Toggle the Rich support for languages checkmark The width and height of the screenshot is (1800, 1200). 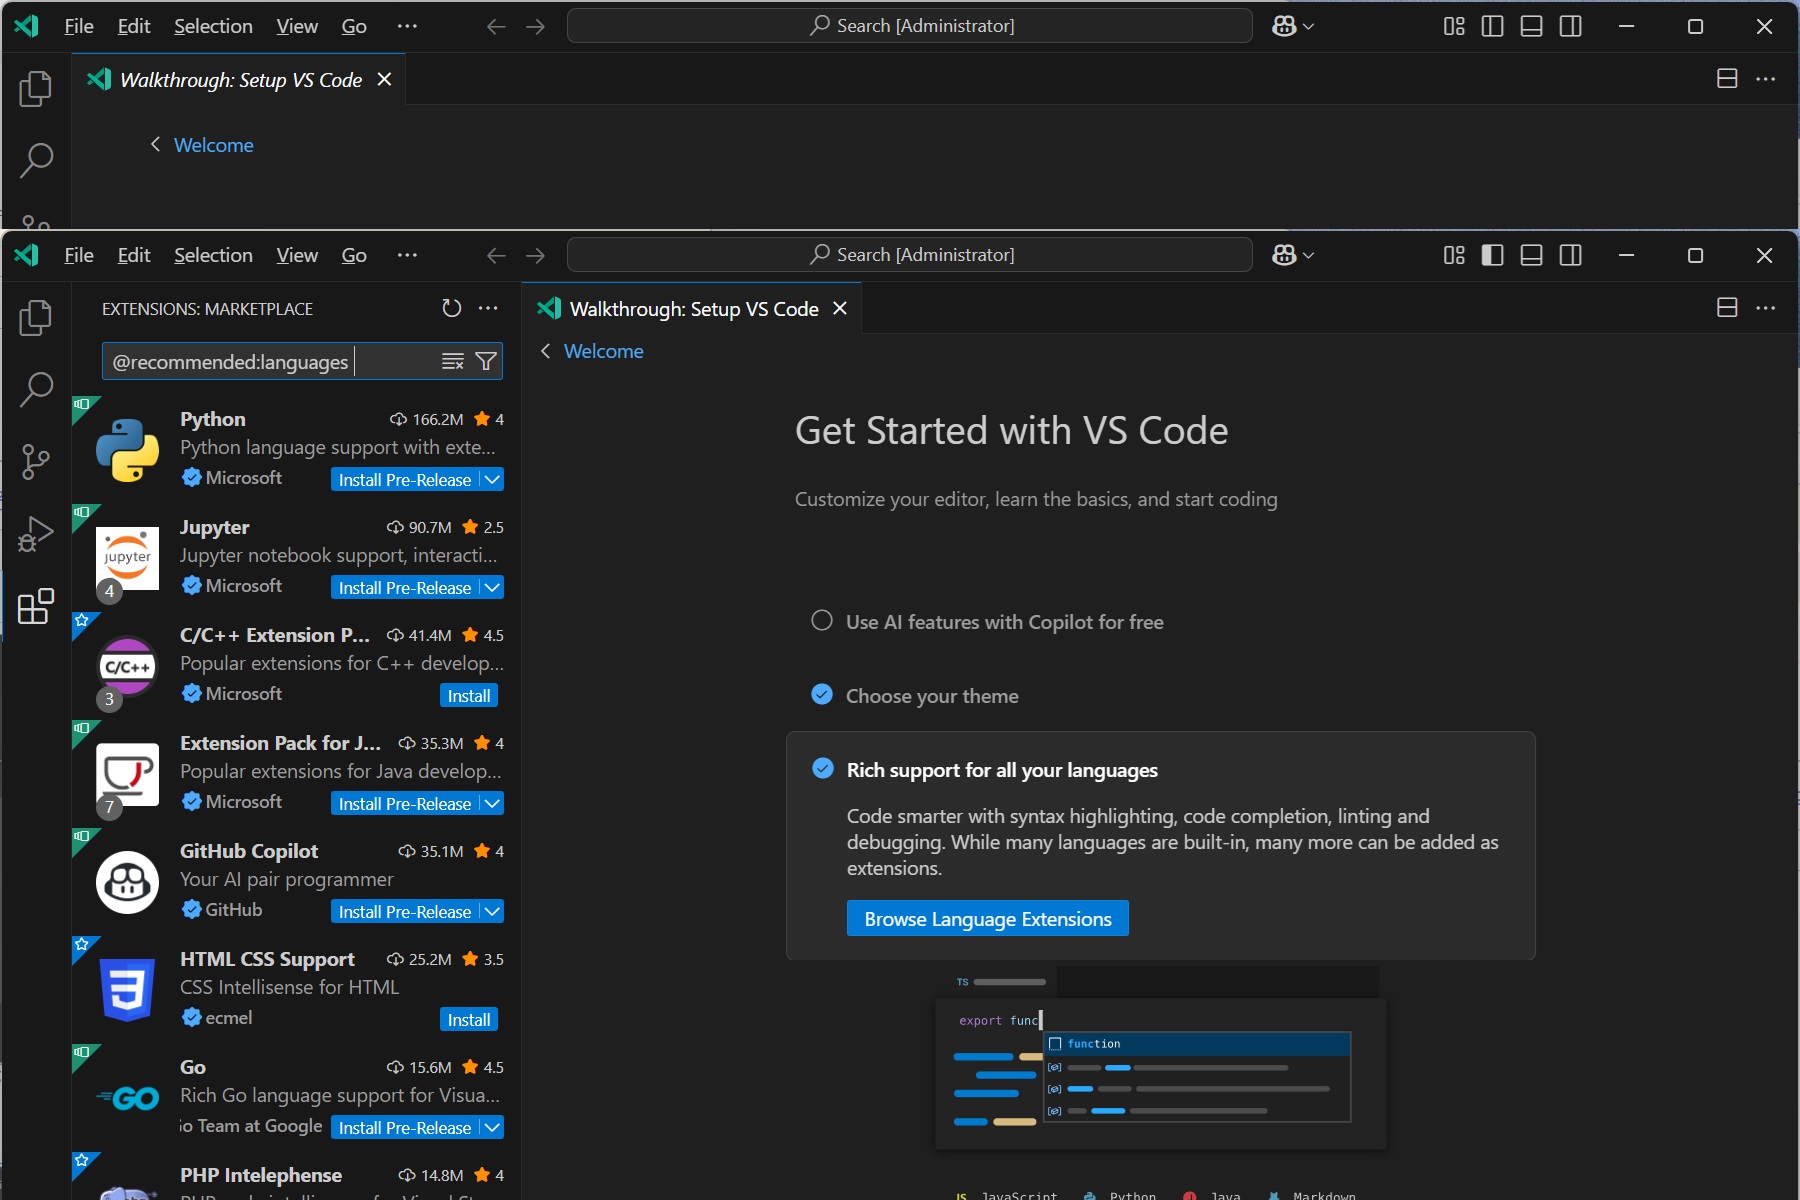823,769
